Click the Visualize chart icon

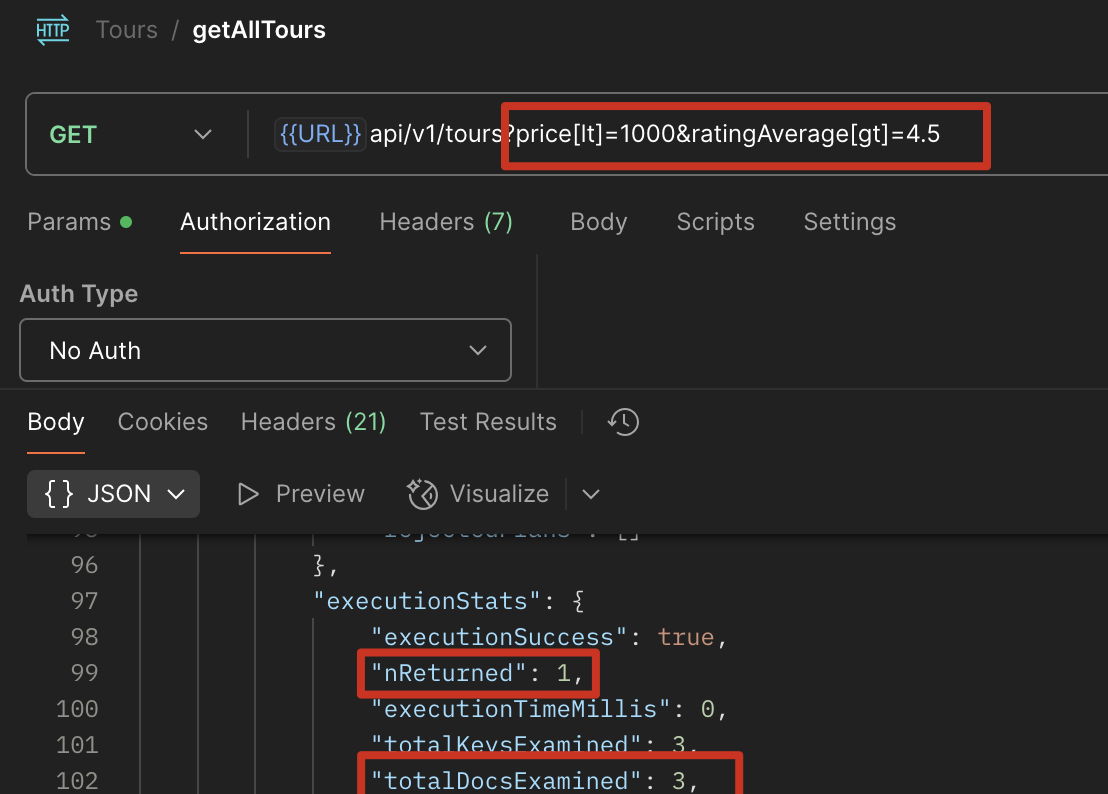(x=422, y=494)
